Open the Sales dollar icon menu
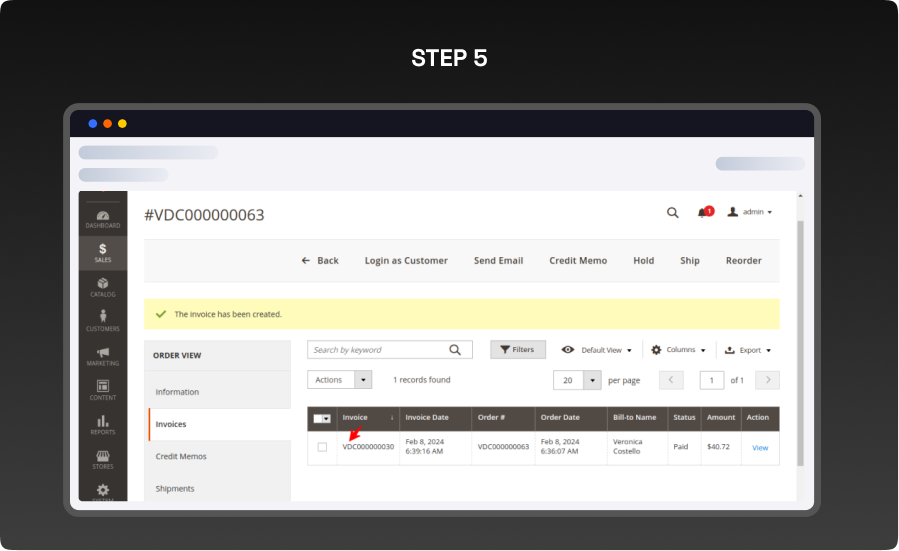The height and width of the screenshot is (551, 899). (103, 253)
